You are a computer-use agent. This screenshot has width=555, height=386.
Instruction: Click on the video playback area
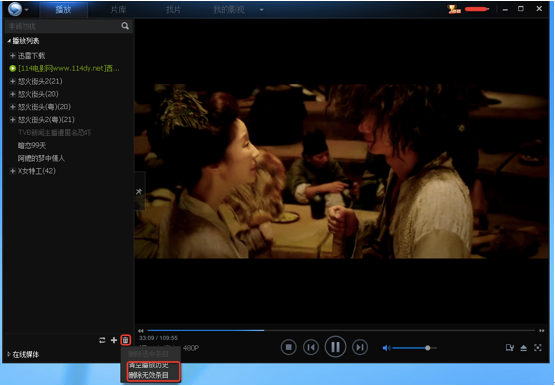coord(342,171)
